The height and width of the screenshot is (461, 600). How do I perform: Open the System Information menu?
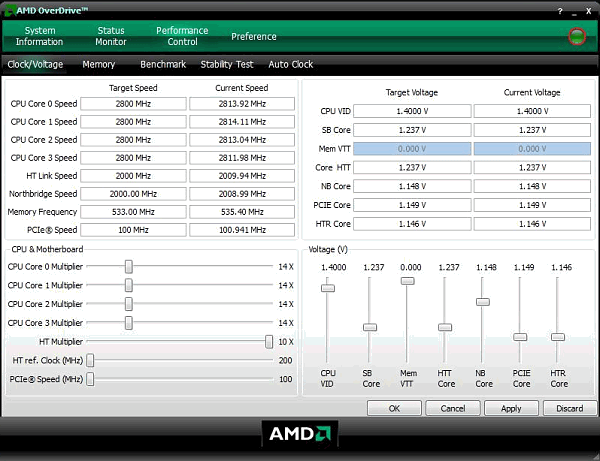pos(40,36)
